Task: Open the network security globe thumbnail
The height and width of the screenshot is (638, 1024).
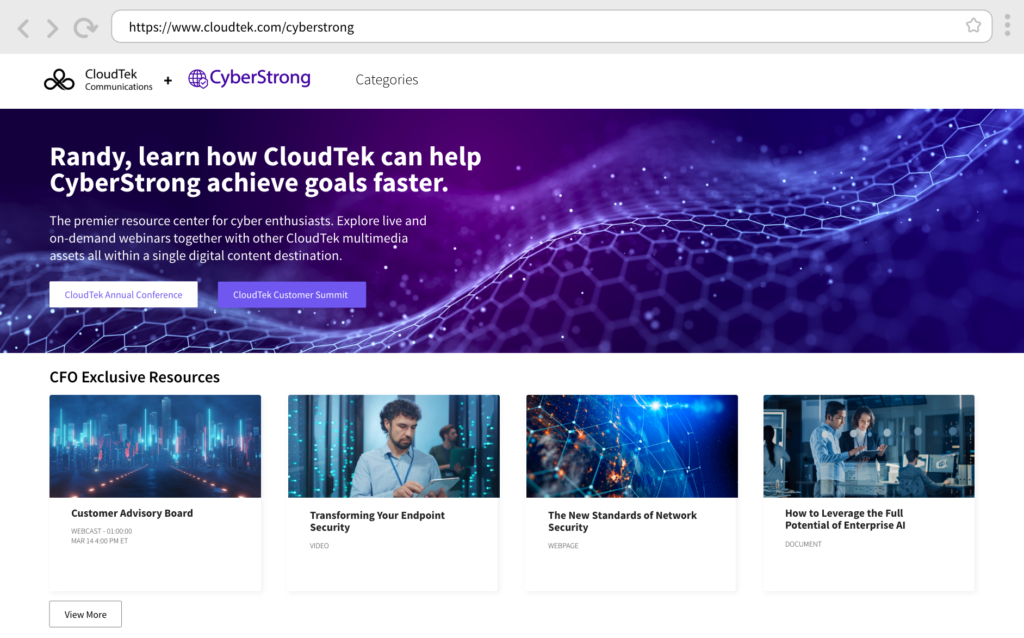Action: pos(632,446)
